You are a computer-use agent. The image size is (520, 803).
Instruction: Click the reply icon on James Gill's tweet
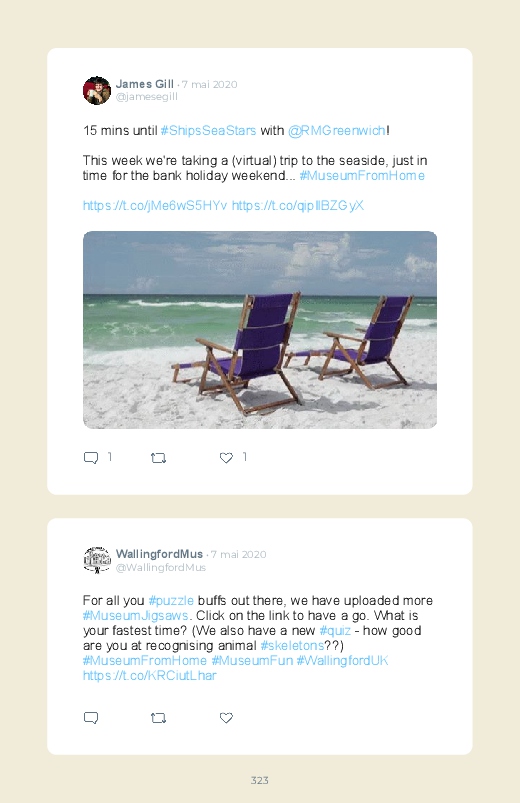91,458
